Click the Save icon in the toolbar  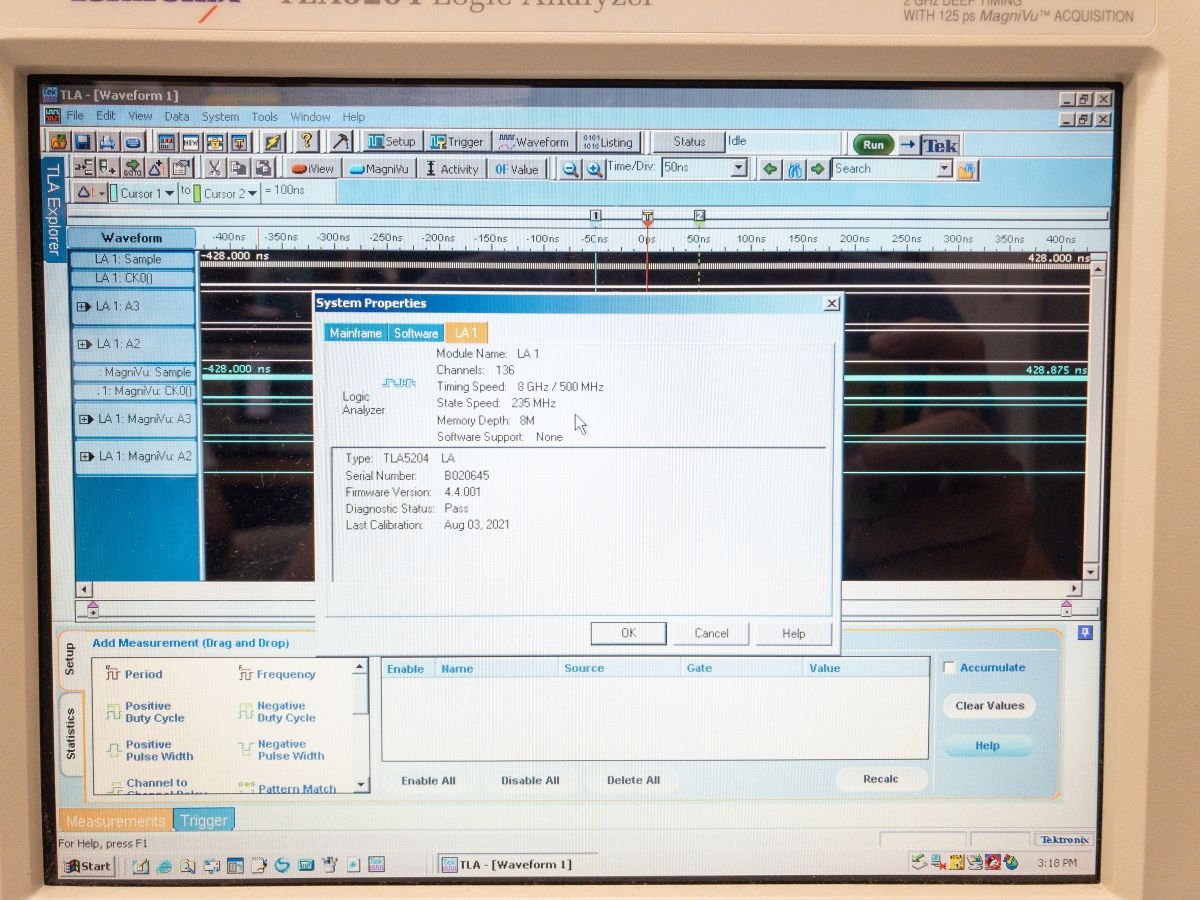click(83, 142)
